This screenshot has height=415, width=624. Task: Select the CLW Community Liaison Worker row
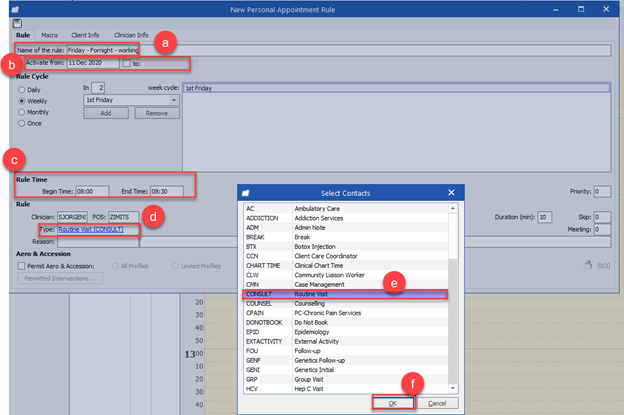[x=345, y=275]
